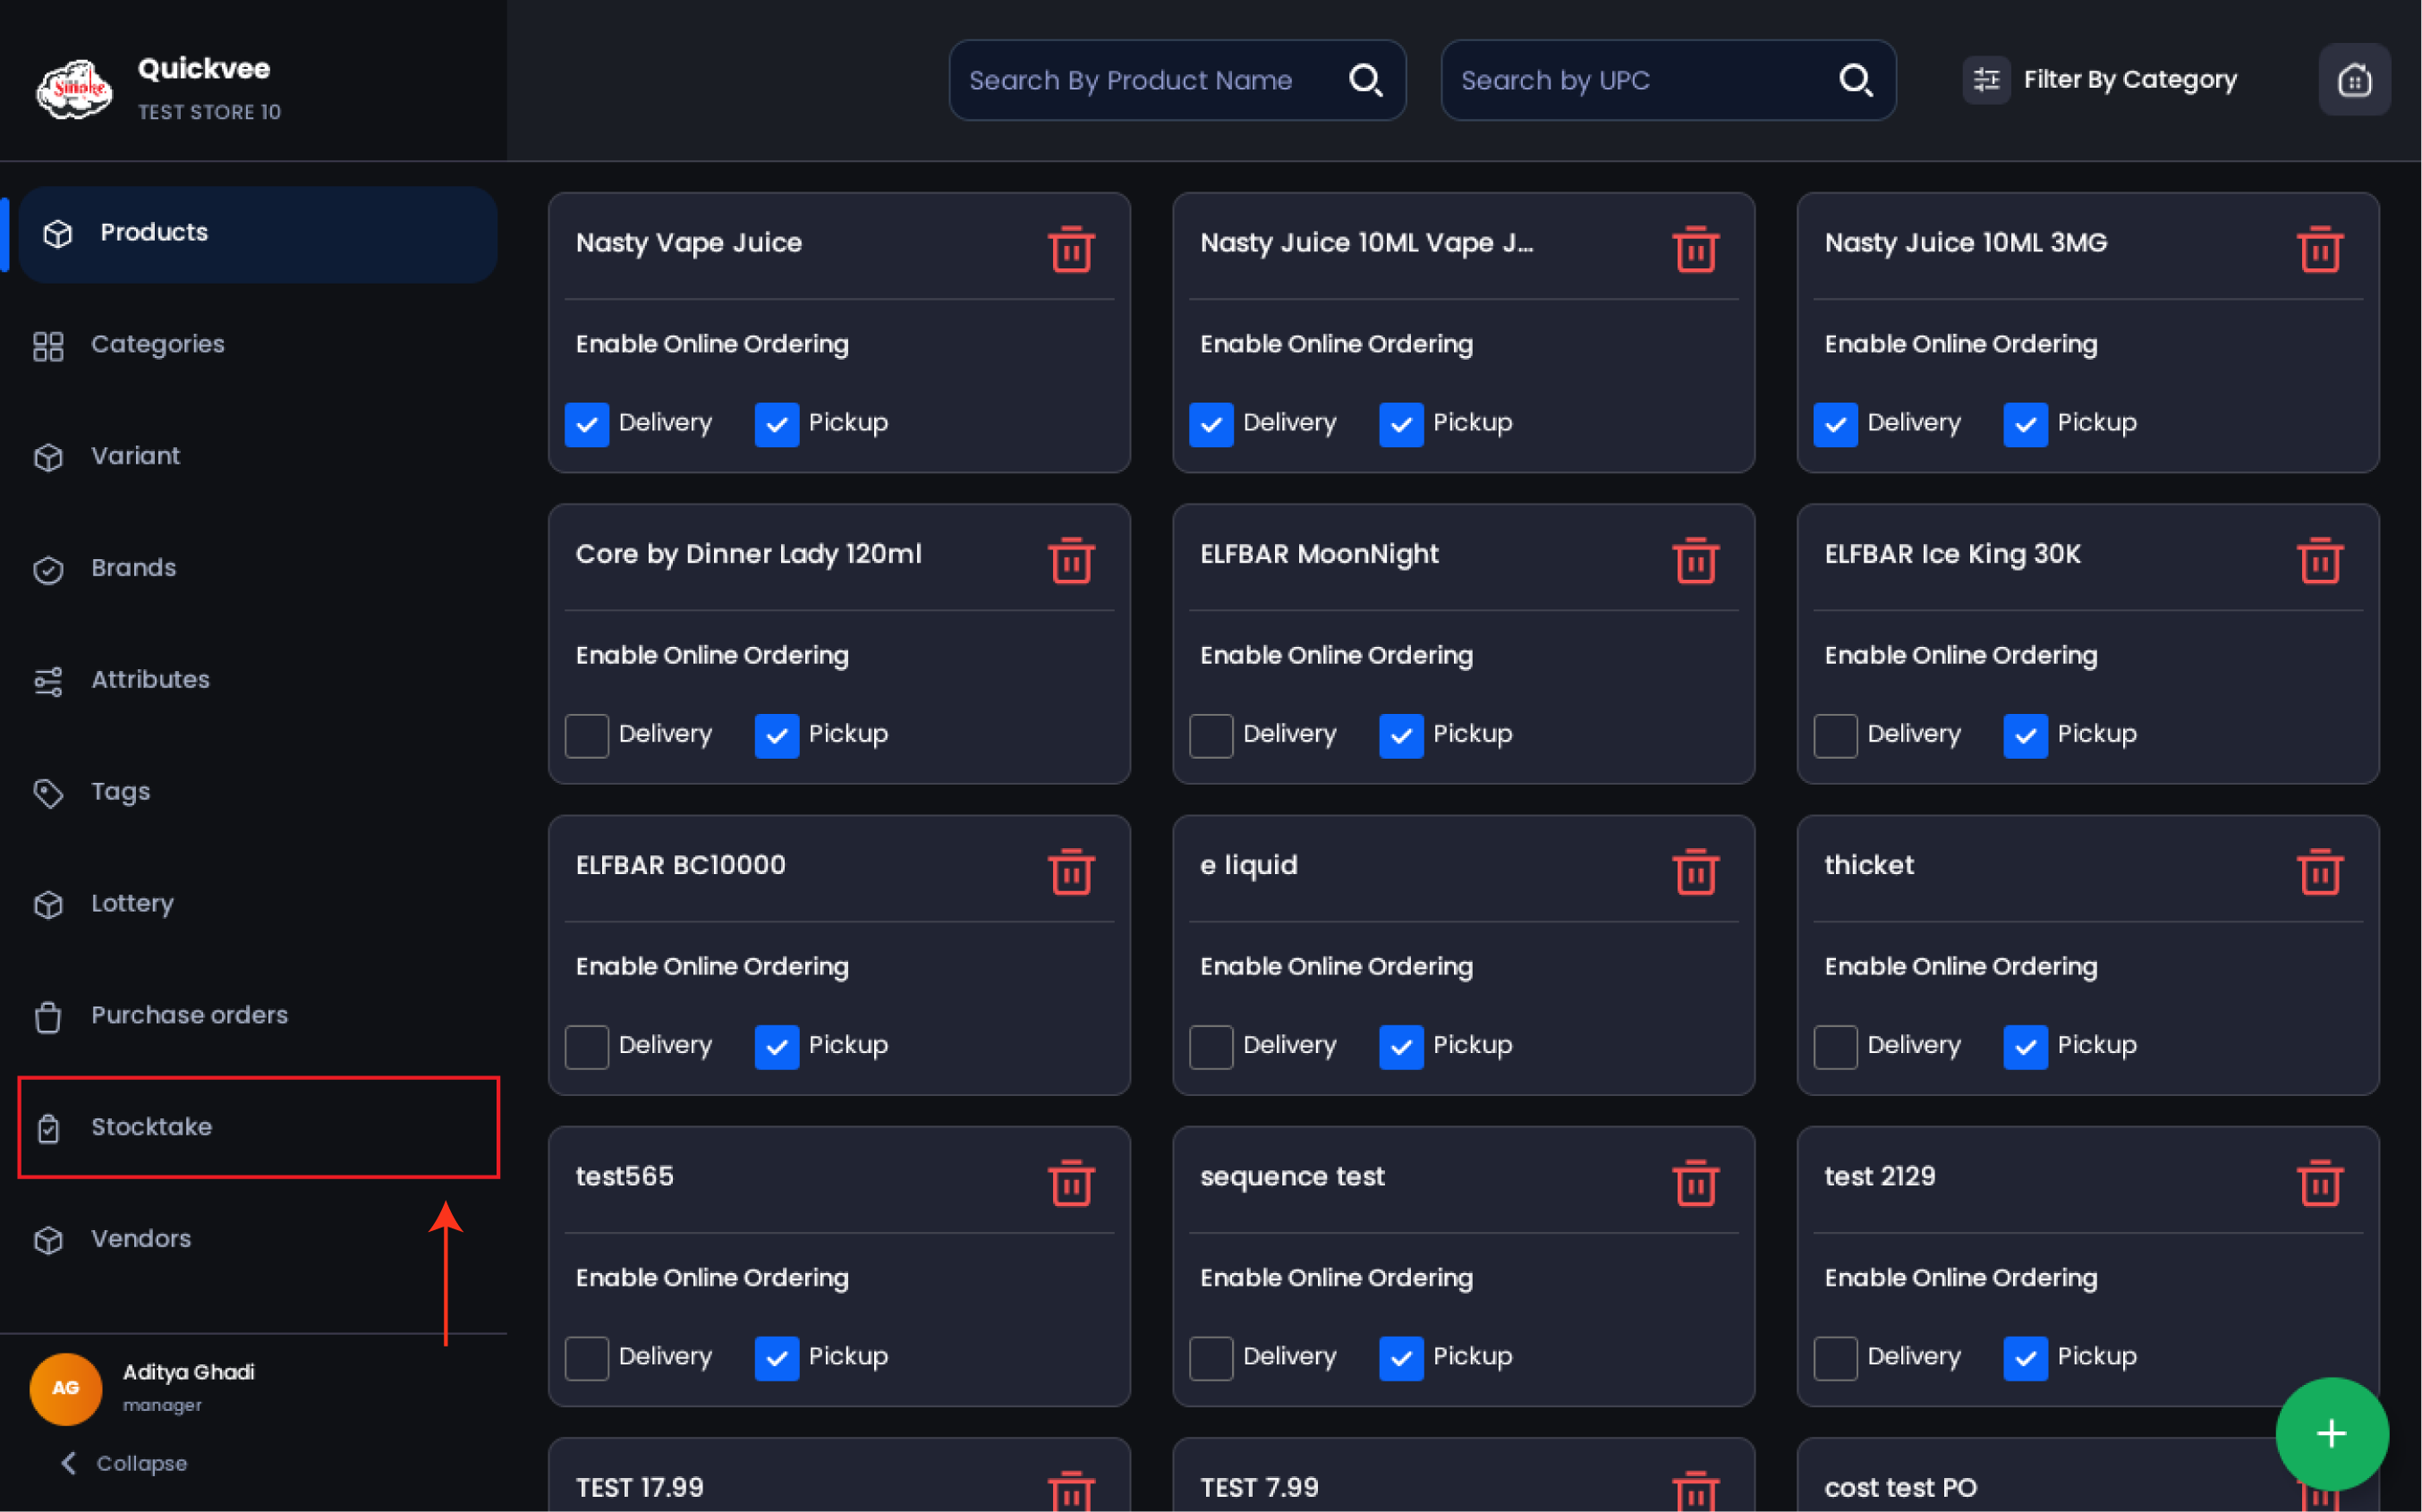Uncheck Delivery for Nasty Vape Juice
Screen dimensions: 2422x1512
point(587,424)
